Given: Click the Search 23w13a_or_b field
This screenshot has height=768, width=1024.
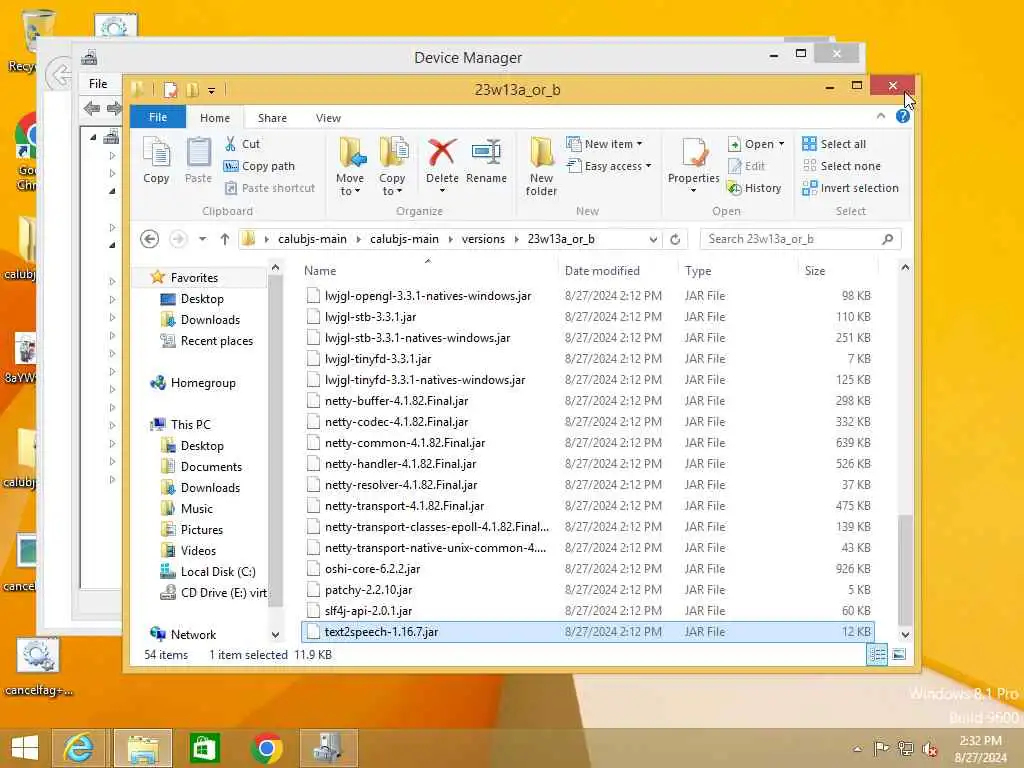Looking at the screenshot, I should click(x=792, y=239).
